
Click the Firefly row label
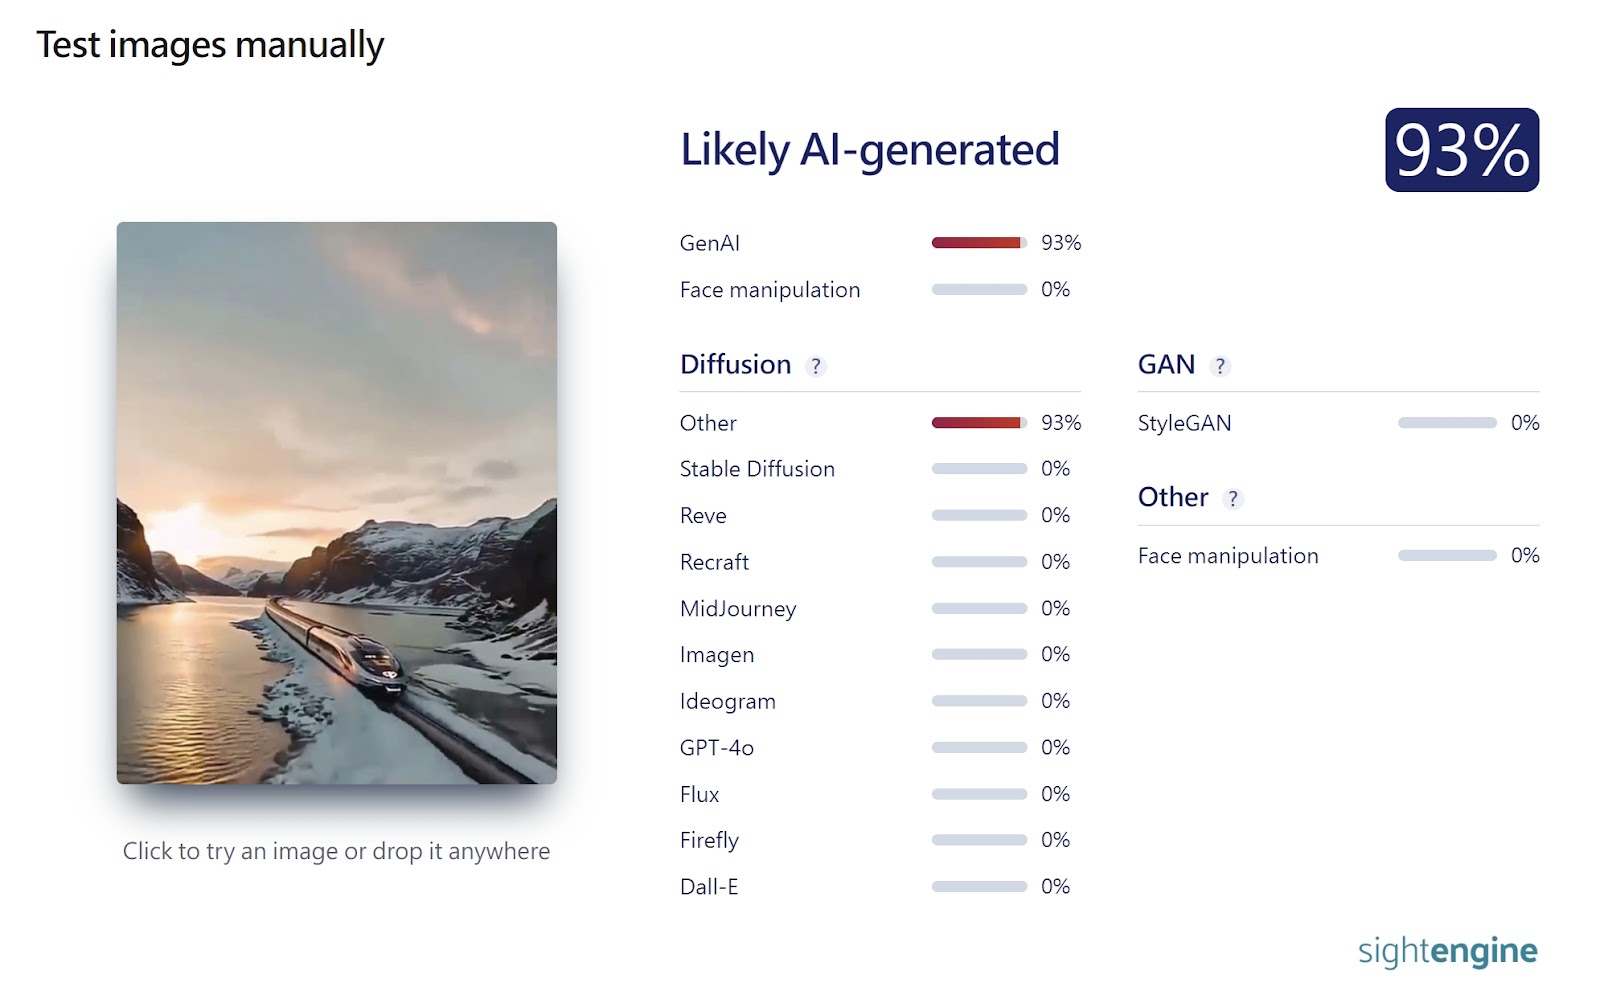click(x=709, y=840)
